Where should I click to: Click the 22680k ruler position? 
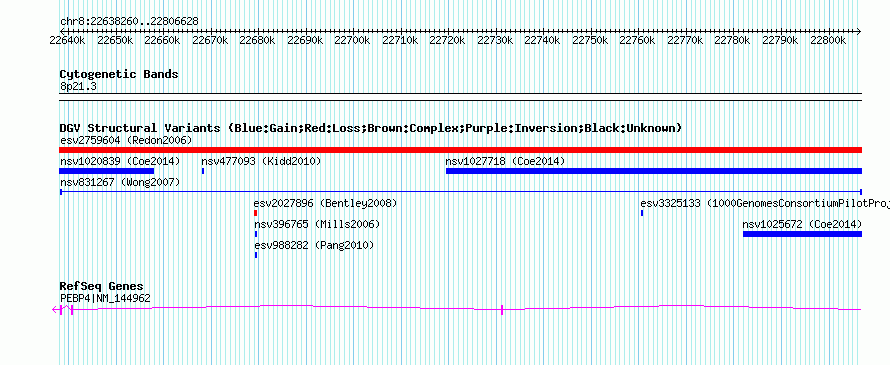[x=258, y=41]
